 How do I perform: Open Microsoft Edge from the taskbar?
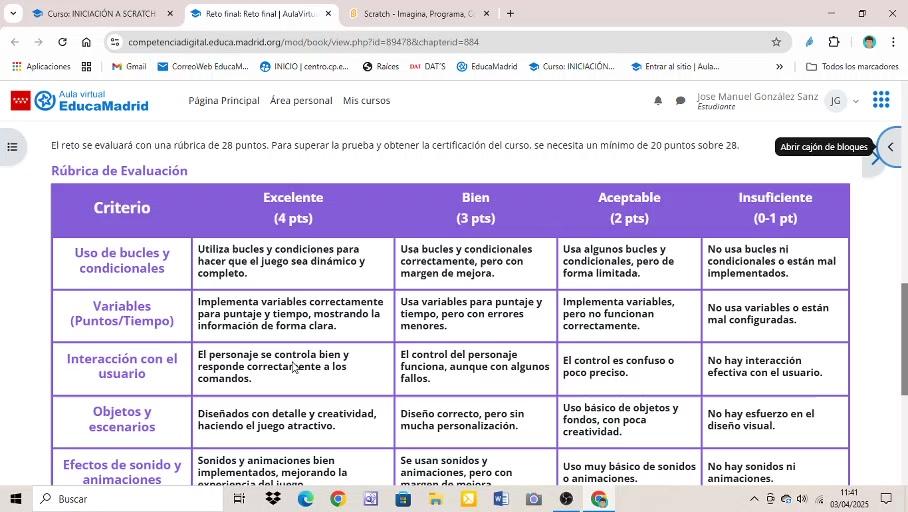click(305, 499)
